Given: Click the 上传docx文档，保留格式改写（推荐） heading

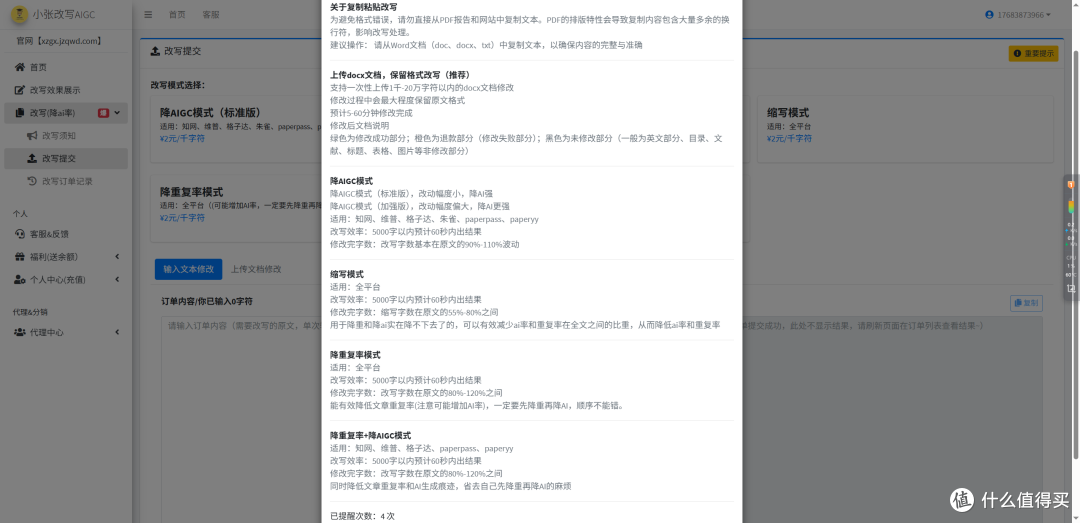Looking at the screenshot, I should pos(400,74).
